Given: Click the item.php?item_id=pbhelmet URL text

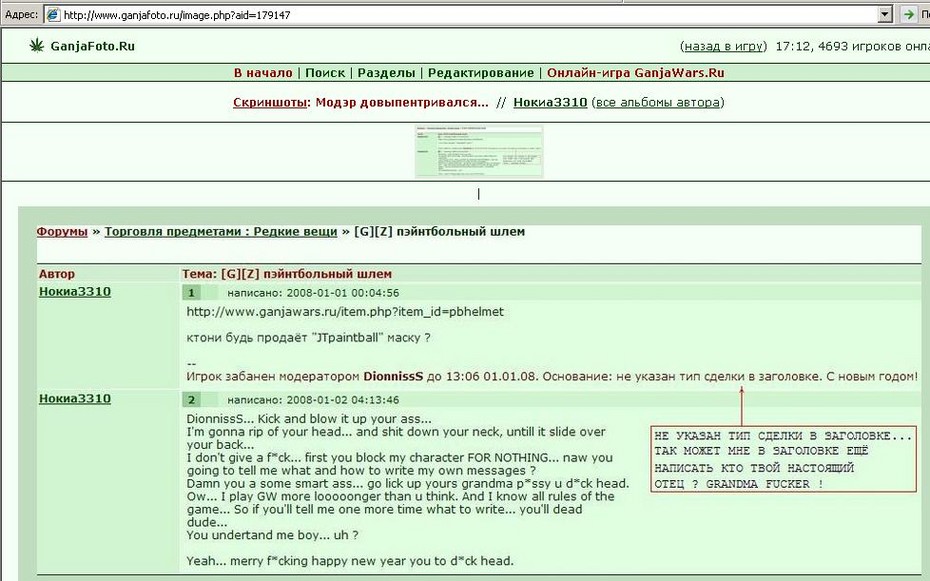Looking at the screenshot, I should tap(345, 312).
